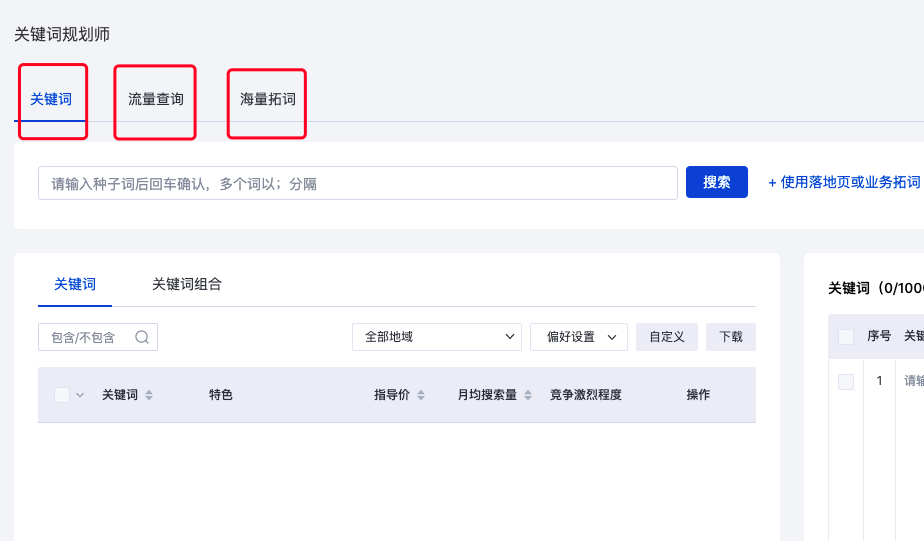Open 使用落地页或业务拓词 link
Image resolution: width=924 pixels, height=541 pixels.
tap(844, 183)
